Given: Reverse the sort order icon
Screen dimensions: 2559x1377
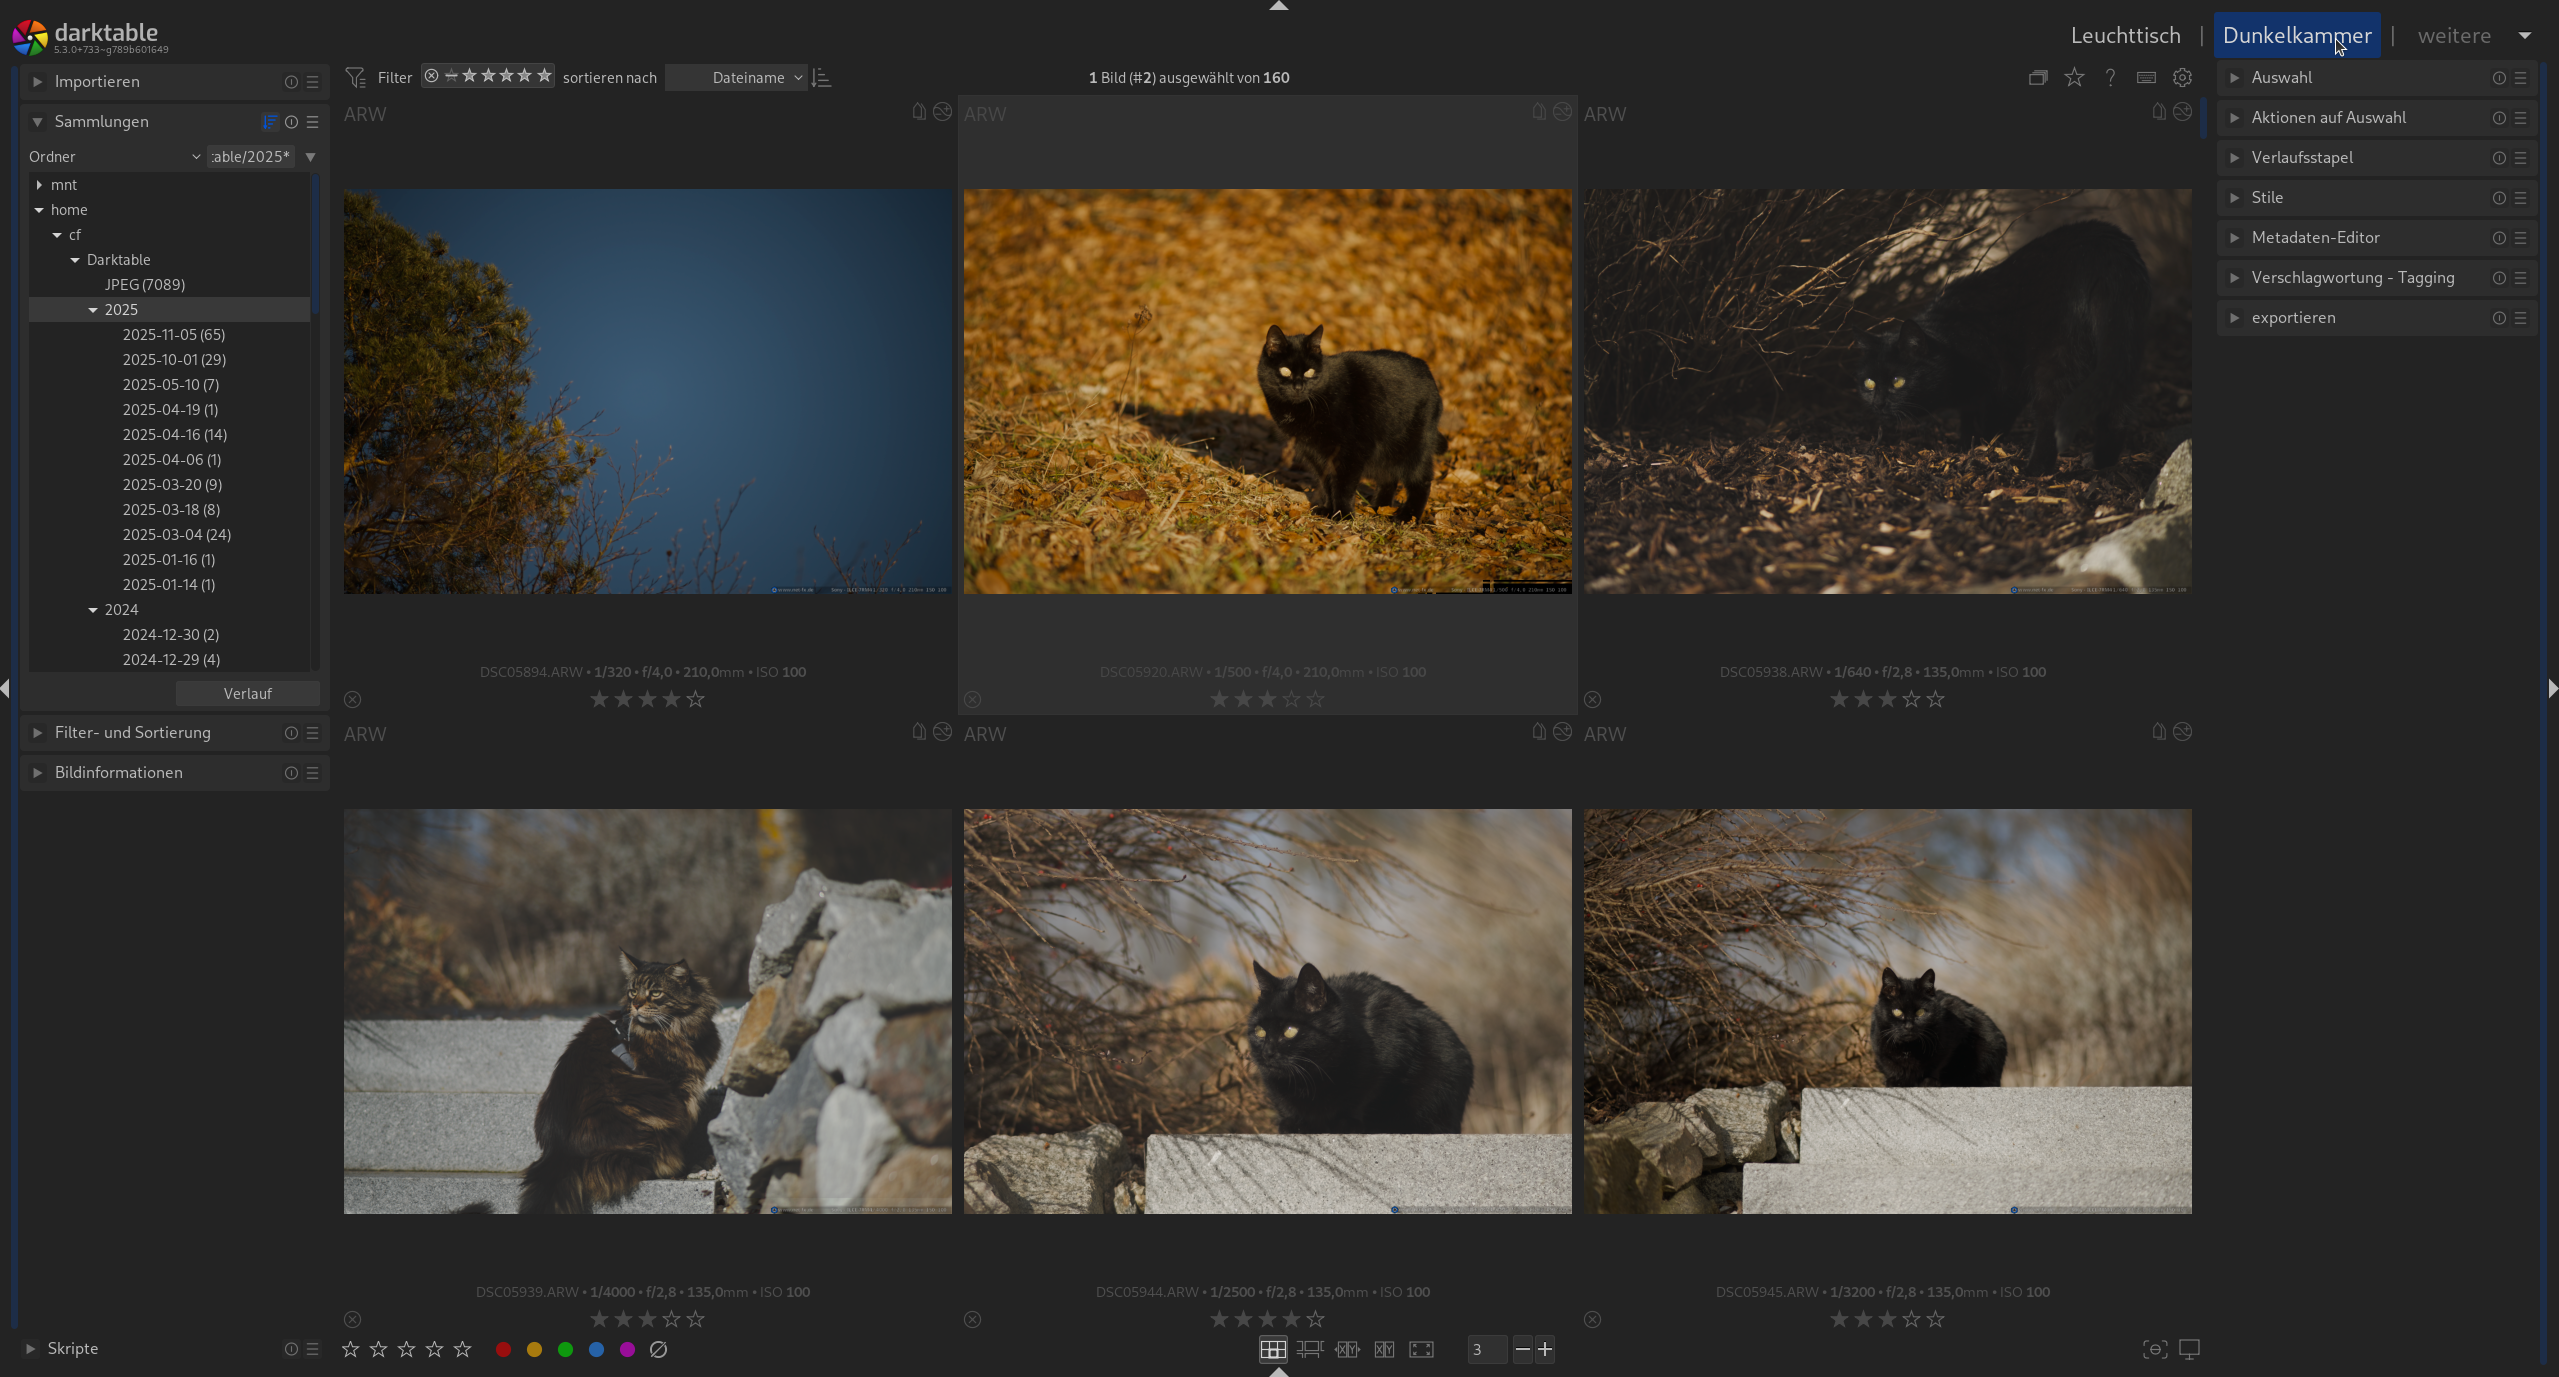Looking at the screenshot, I should (x=821, y=77).
